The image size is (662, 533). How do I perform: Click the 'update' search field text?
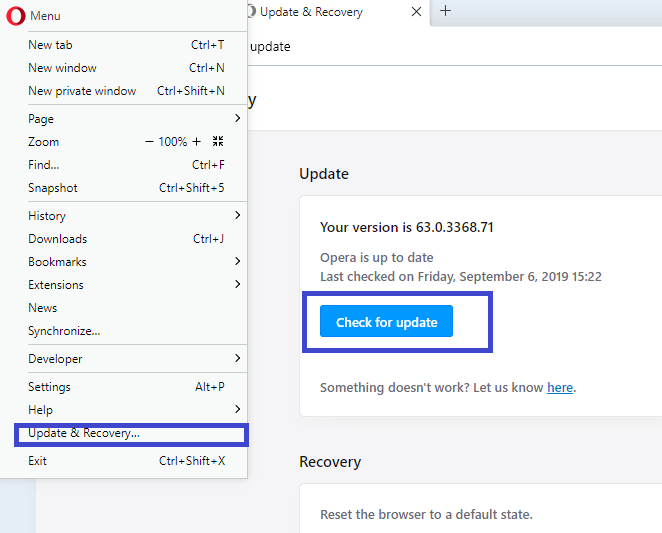tap(270, 46)
